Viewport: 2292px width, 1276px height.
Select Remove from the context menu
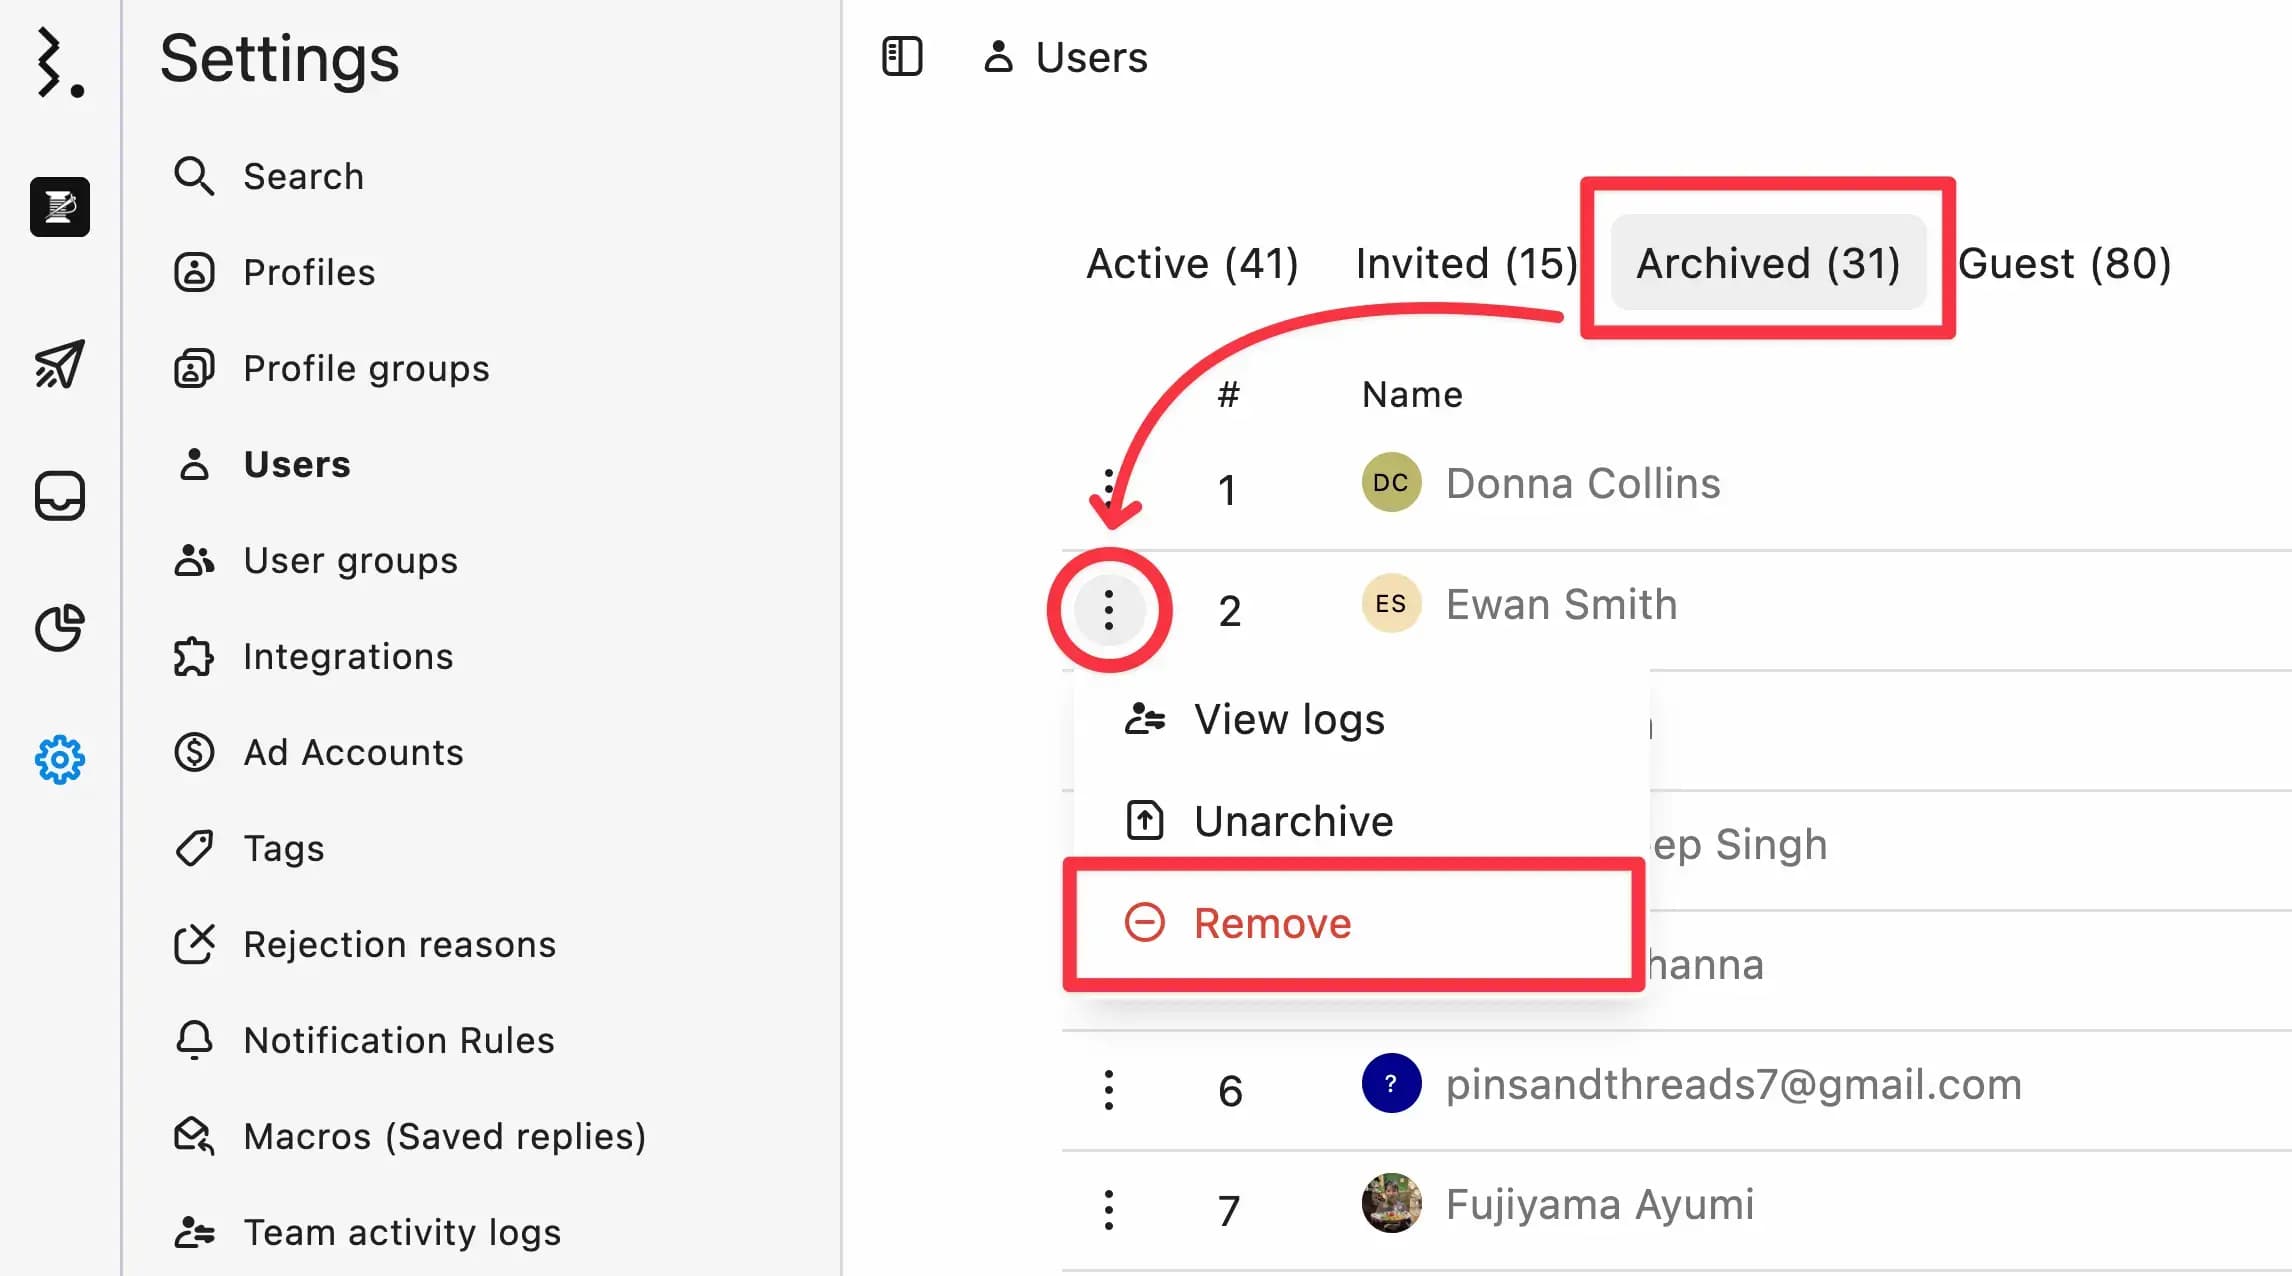pyautogui.click(x=1272, y=923)
